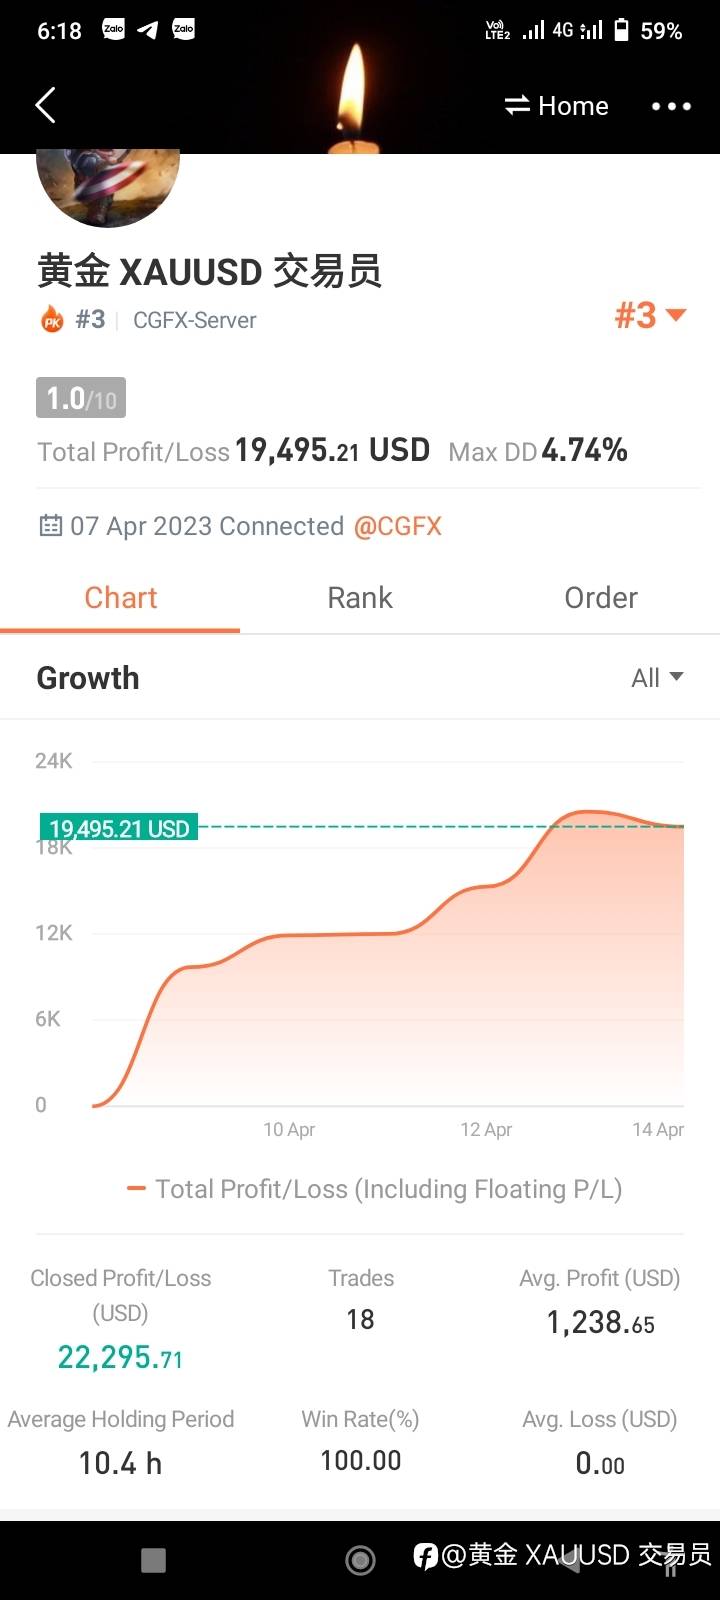Open the three-dot more options menu
Viewport: 720px width, 1600px height.
pos(671,106)
